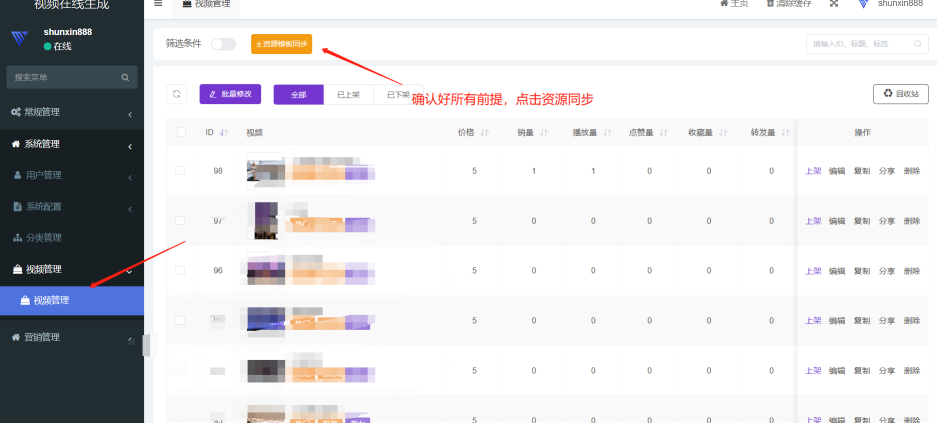Viewport: 937px width, 423px height.
Task: Click 分享 for row ID 96
Action: pyautogui.click(x=887, y=271)
